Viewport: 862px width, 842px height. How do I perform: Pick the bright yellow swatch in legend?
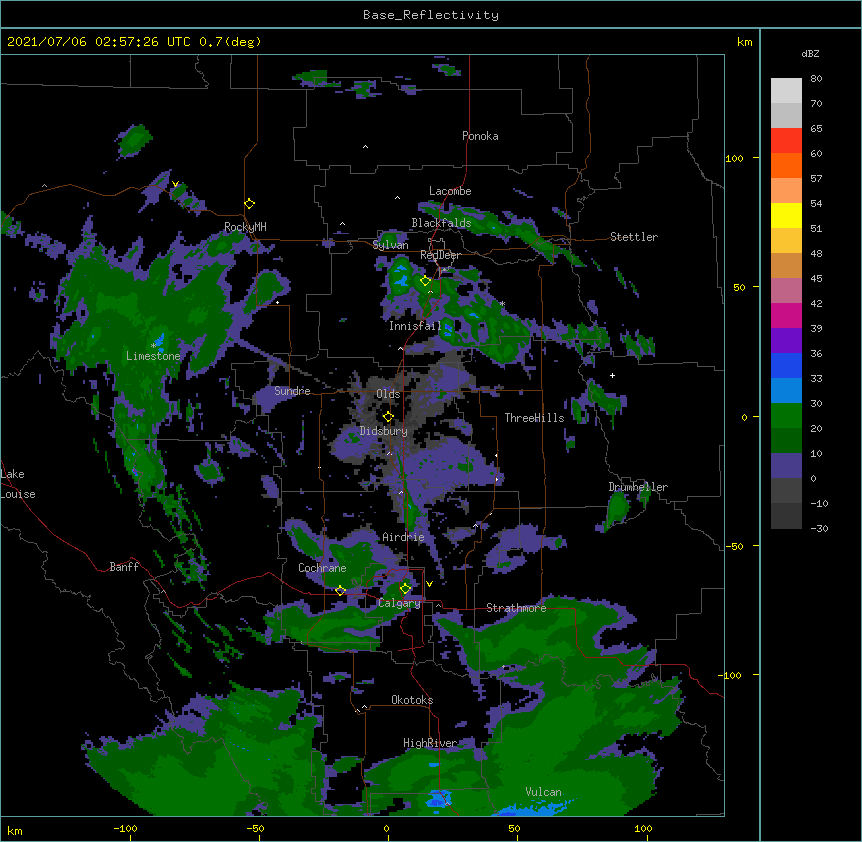click(786, 215)
